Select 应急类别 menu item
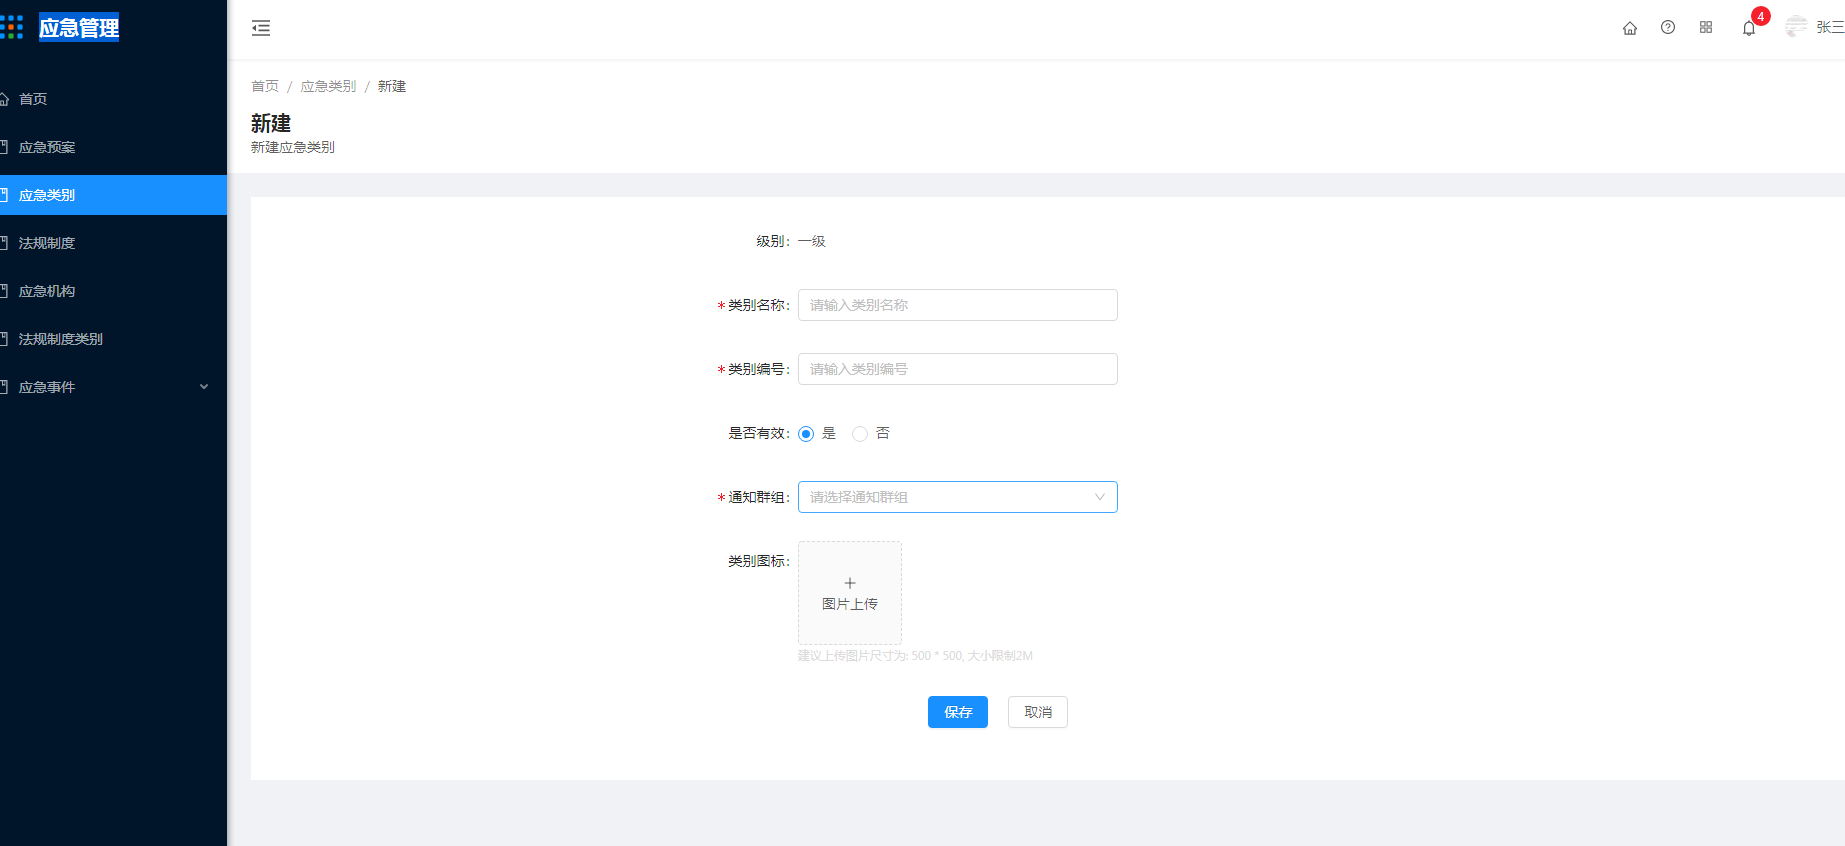Image resolution: width=1845 pixels, height=846 pixels. (x=113, y=195)
